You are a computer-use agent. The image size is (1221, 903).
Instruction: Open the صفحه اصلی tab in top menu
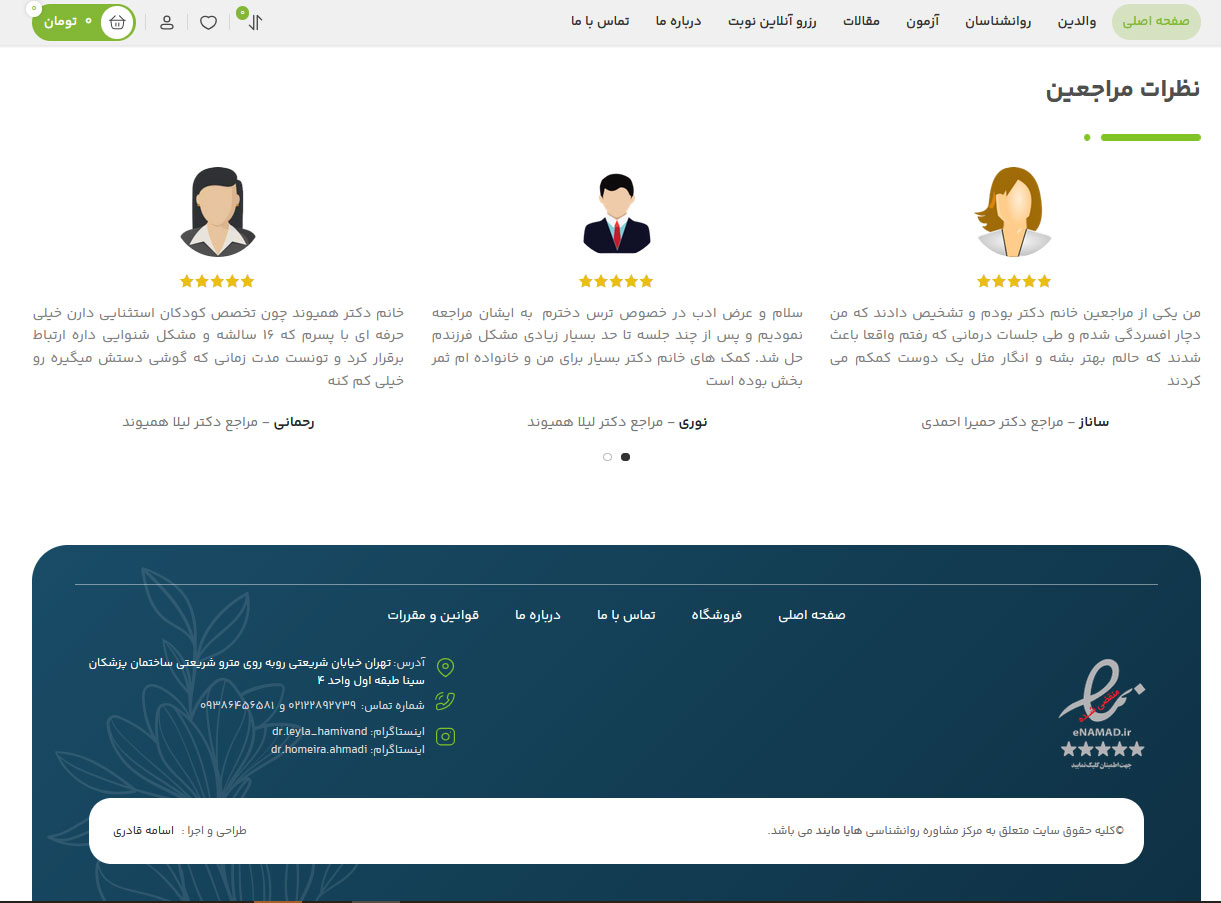[1155, 21]
